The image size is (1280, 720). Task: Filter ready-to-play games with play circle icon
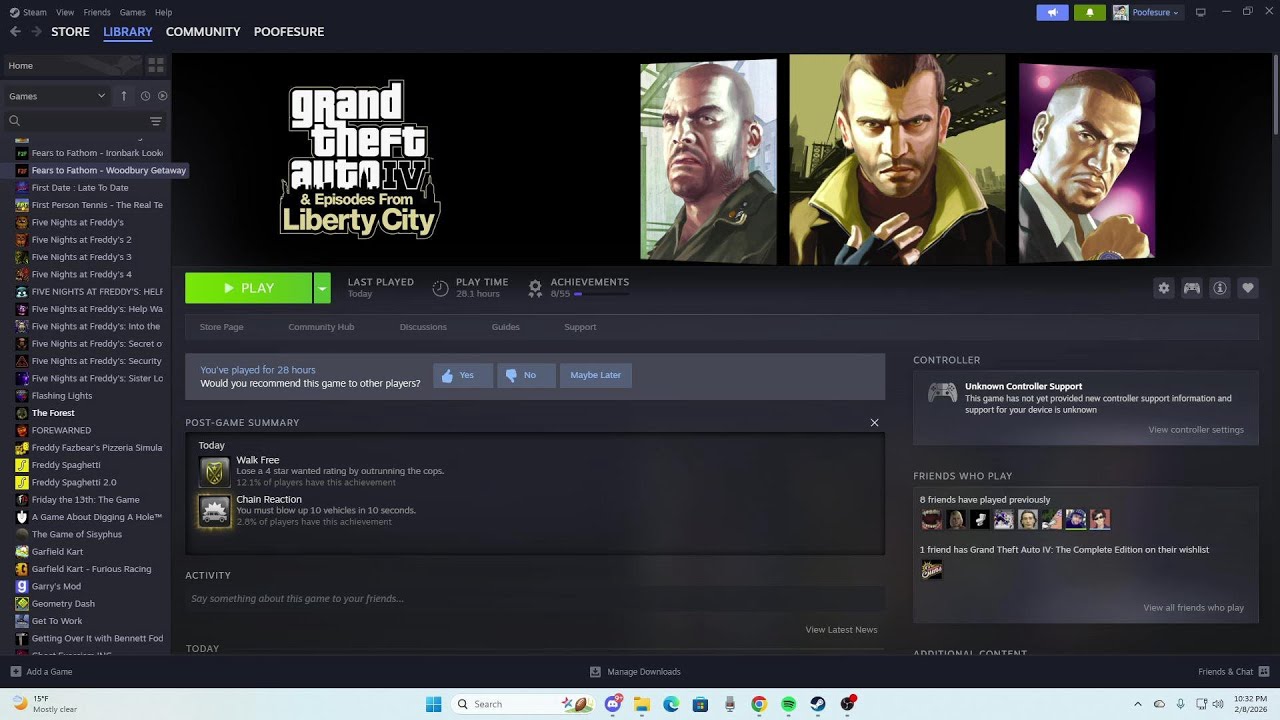pyautogui.click(x=163, y=96)
